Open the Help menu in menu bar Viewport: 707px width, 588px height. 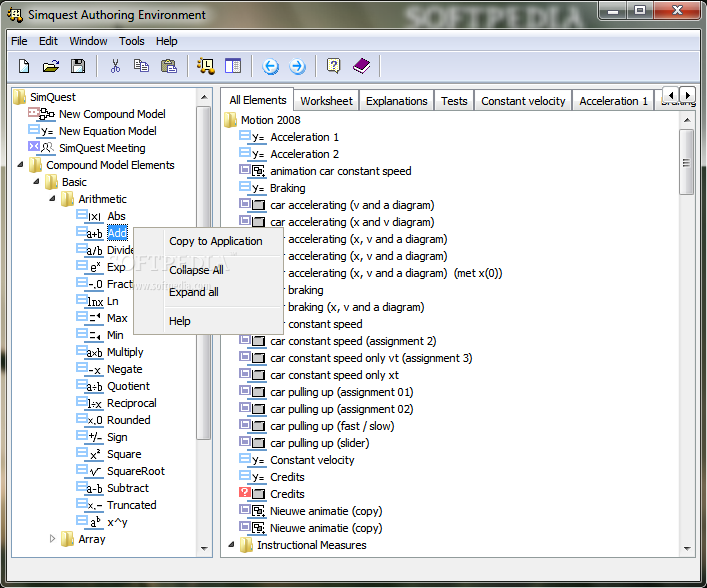coord(167,41)
